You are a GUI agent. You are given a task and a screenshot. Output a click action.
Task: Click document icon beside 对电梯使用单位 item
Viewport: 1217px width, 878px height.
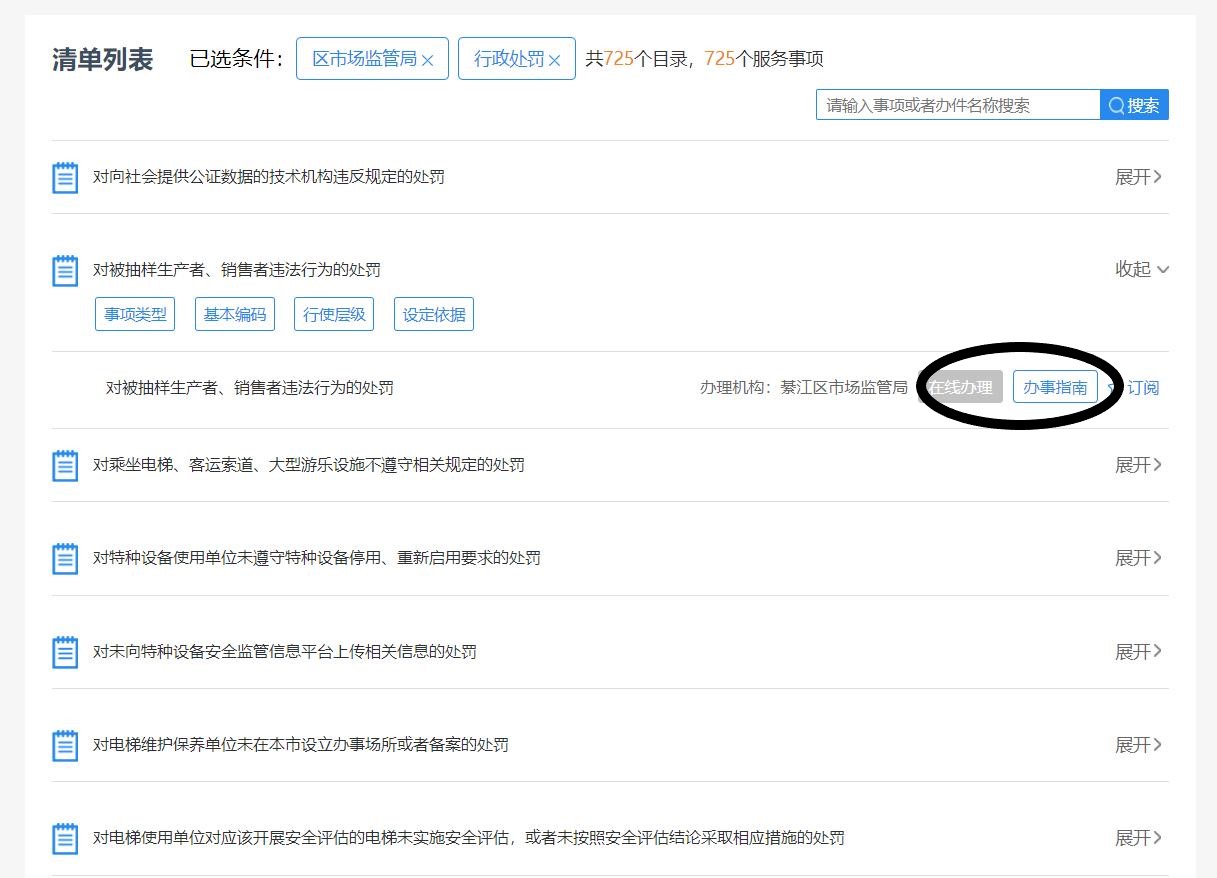(x=65, y=838)
